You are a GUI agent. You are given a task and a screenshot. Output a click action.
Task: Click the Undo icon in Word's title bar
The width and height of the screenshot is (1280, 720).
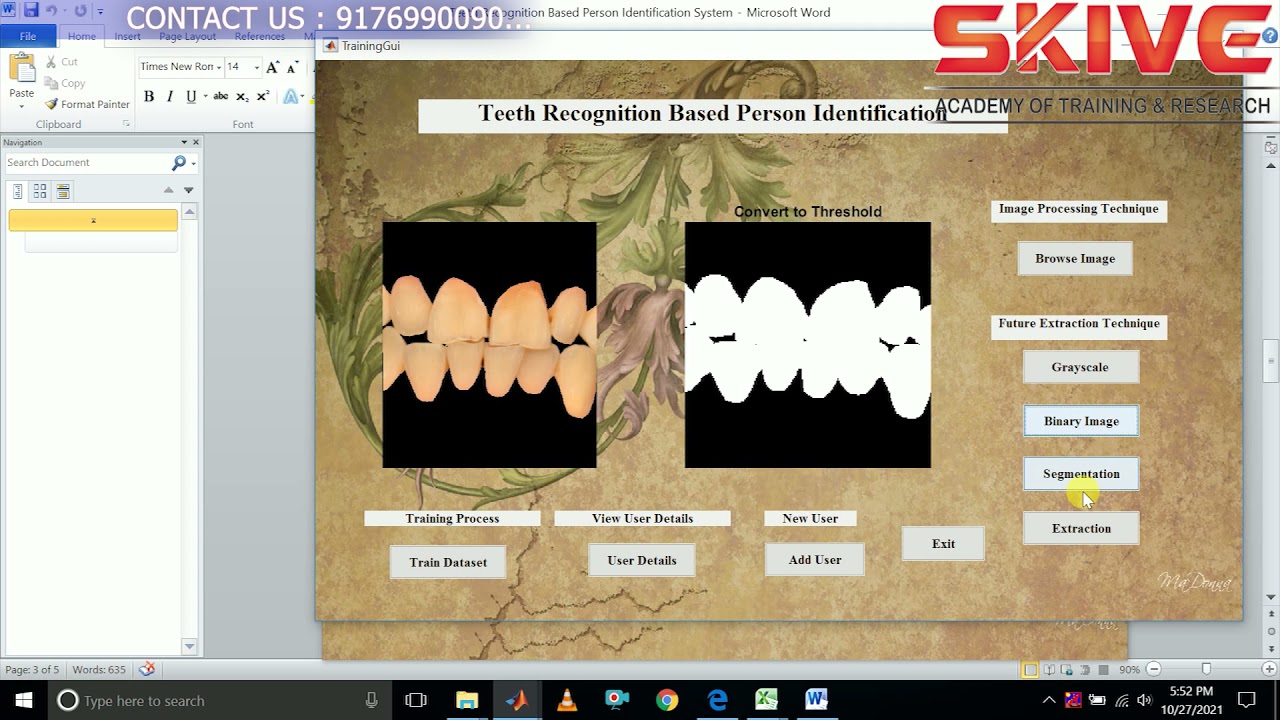pos(52,10)
